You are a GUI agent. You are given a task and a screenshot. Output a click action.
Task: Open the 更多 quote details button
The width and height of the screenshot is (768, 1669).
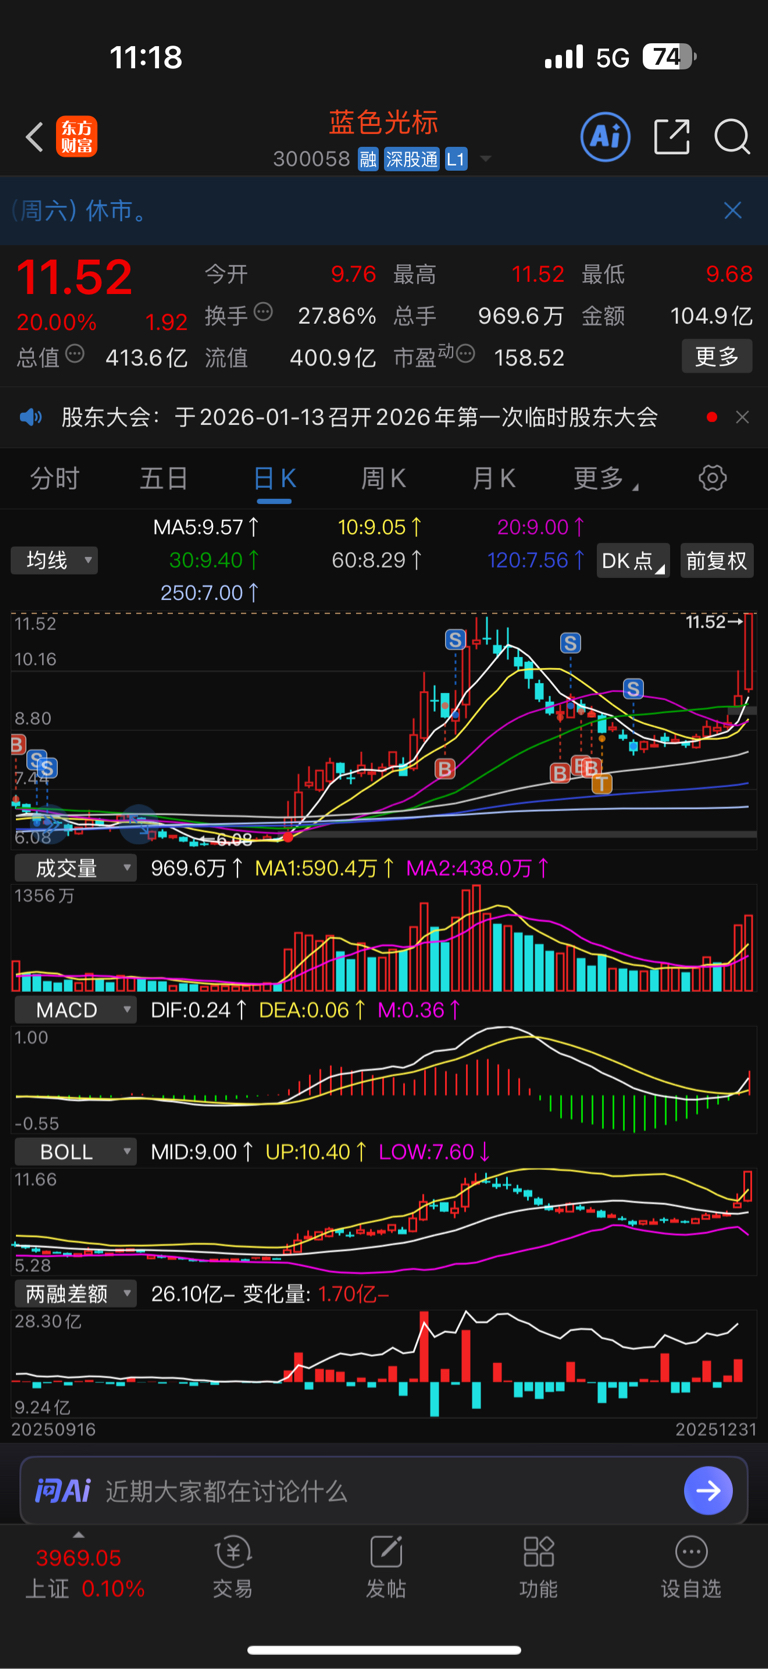tap(717, 356)
